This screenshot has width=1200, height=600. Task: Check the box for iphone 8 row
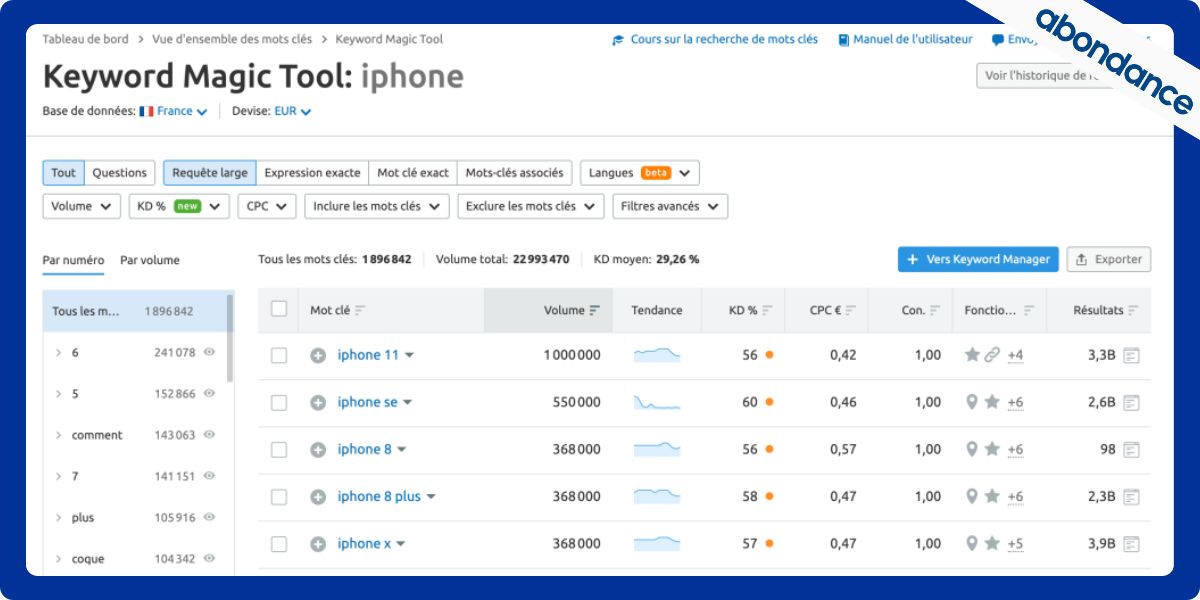coord(279,449)
